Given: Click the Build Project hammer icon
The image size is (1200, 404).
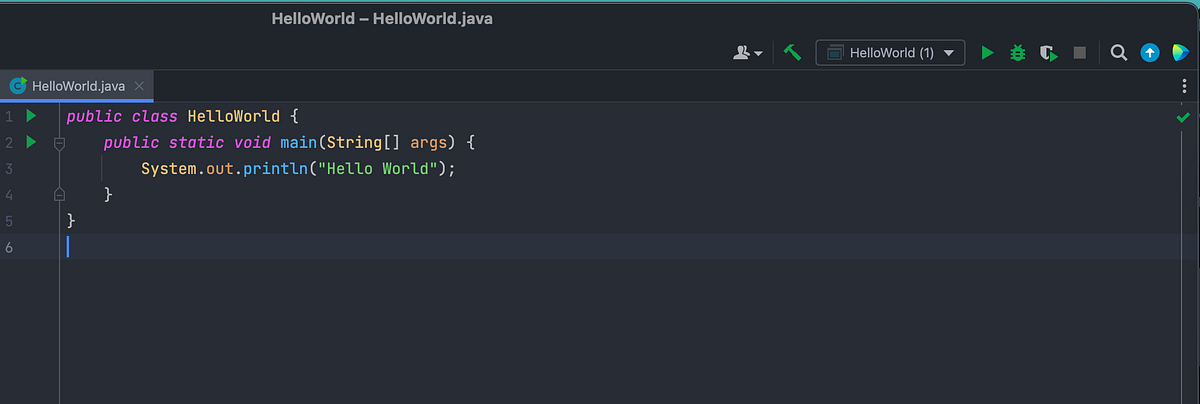Looking at the screenshot, I should coord(792,53).
